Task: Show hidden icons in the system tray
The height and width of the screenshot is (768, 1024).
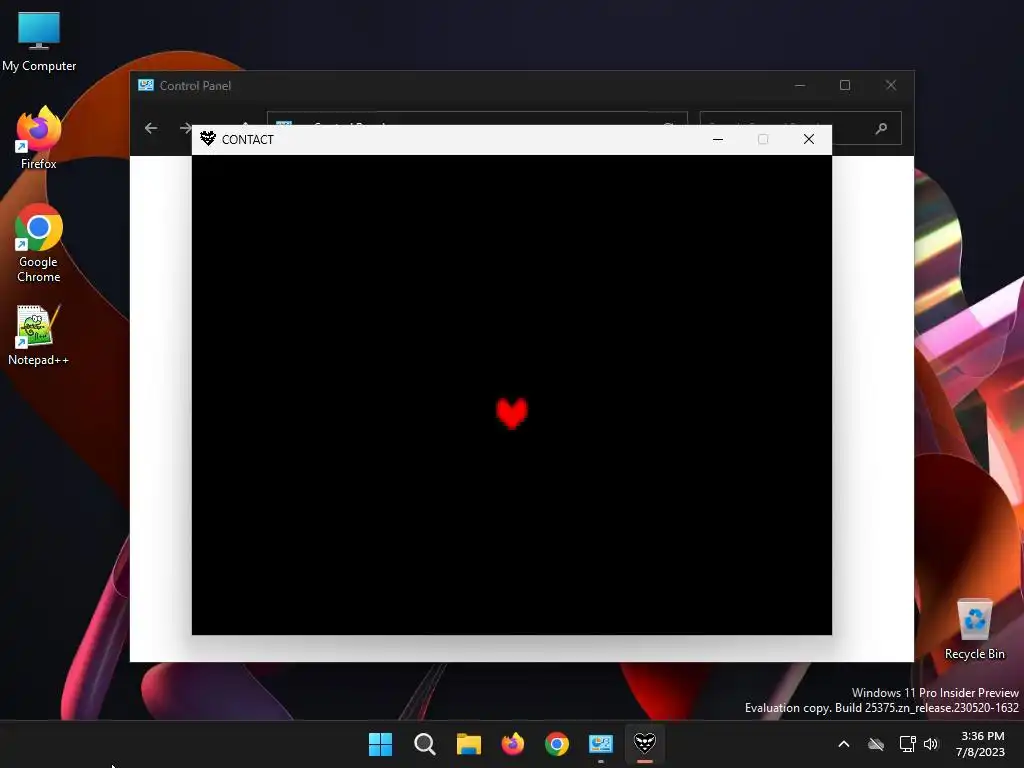Action: [x=844, y=744]
